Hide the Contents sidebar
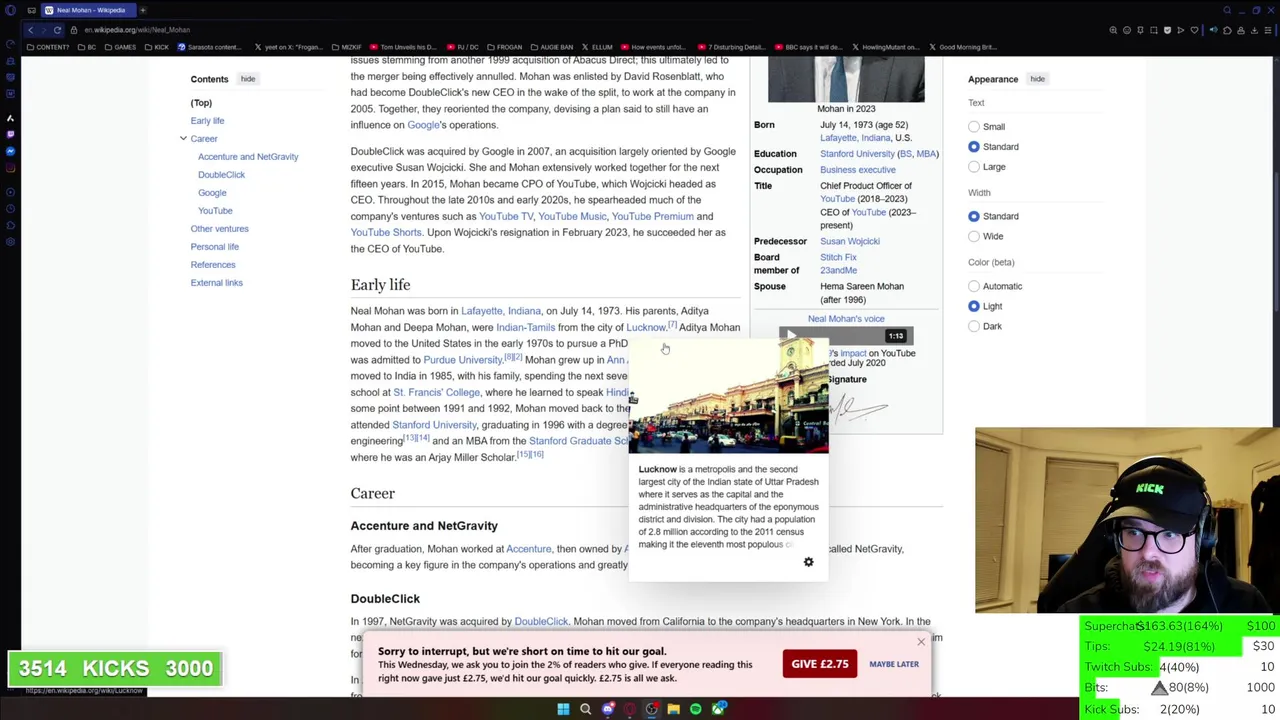Image resolution: width=1280 pixels, height=720 pixels. coord(248,79)
